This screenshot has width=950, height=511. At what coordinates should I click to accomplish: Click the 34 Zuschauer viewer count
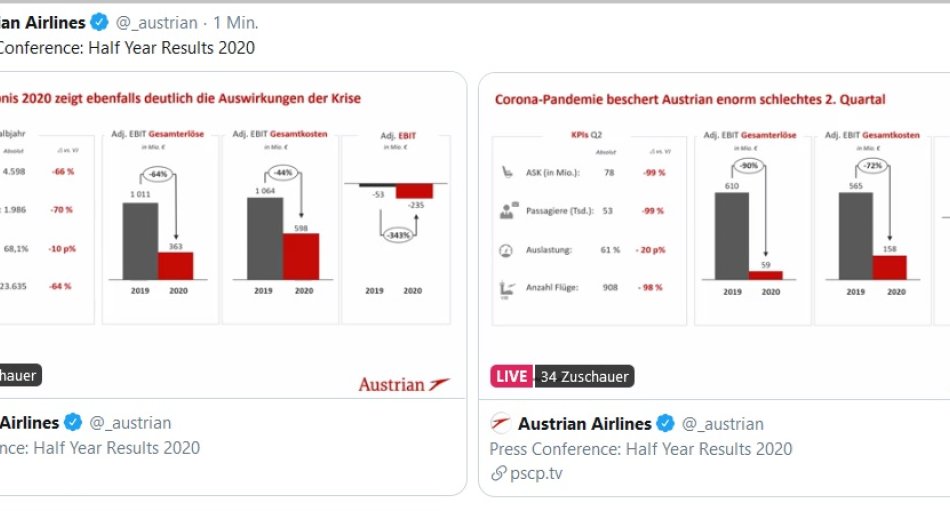[x=584, y=376]
